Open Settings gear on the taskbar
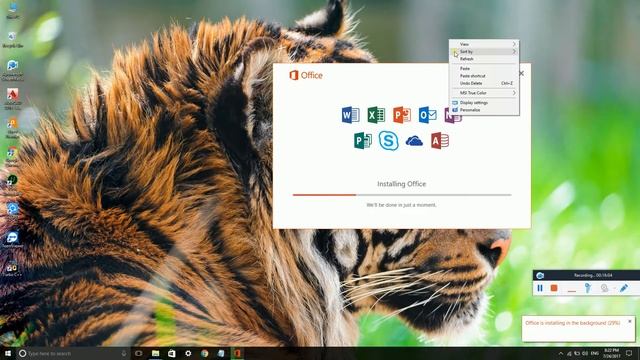The image size is (640, 360). [x=188, y=353]
